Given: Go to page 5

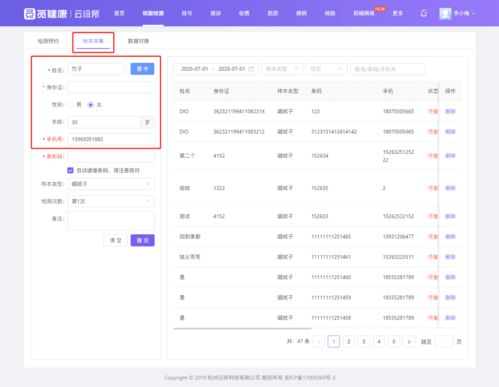Looking at the screenshot, I should [394, 341].
